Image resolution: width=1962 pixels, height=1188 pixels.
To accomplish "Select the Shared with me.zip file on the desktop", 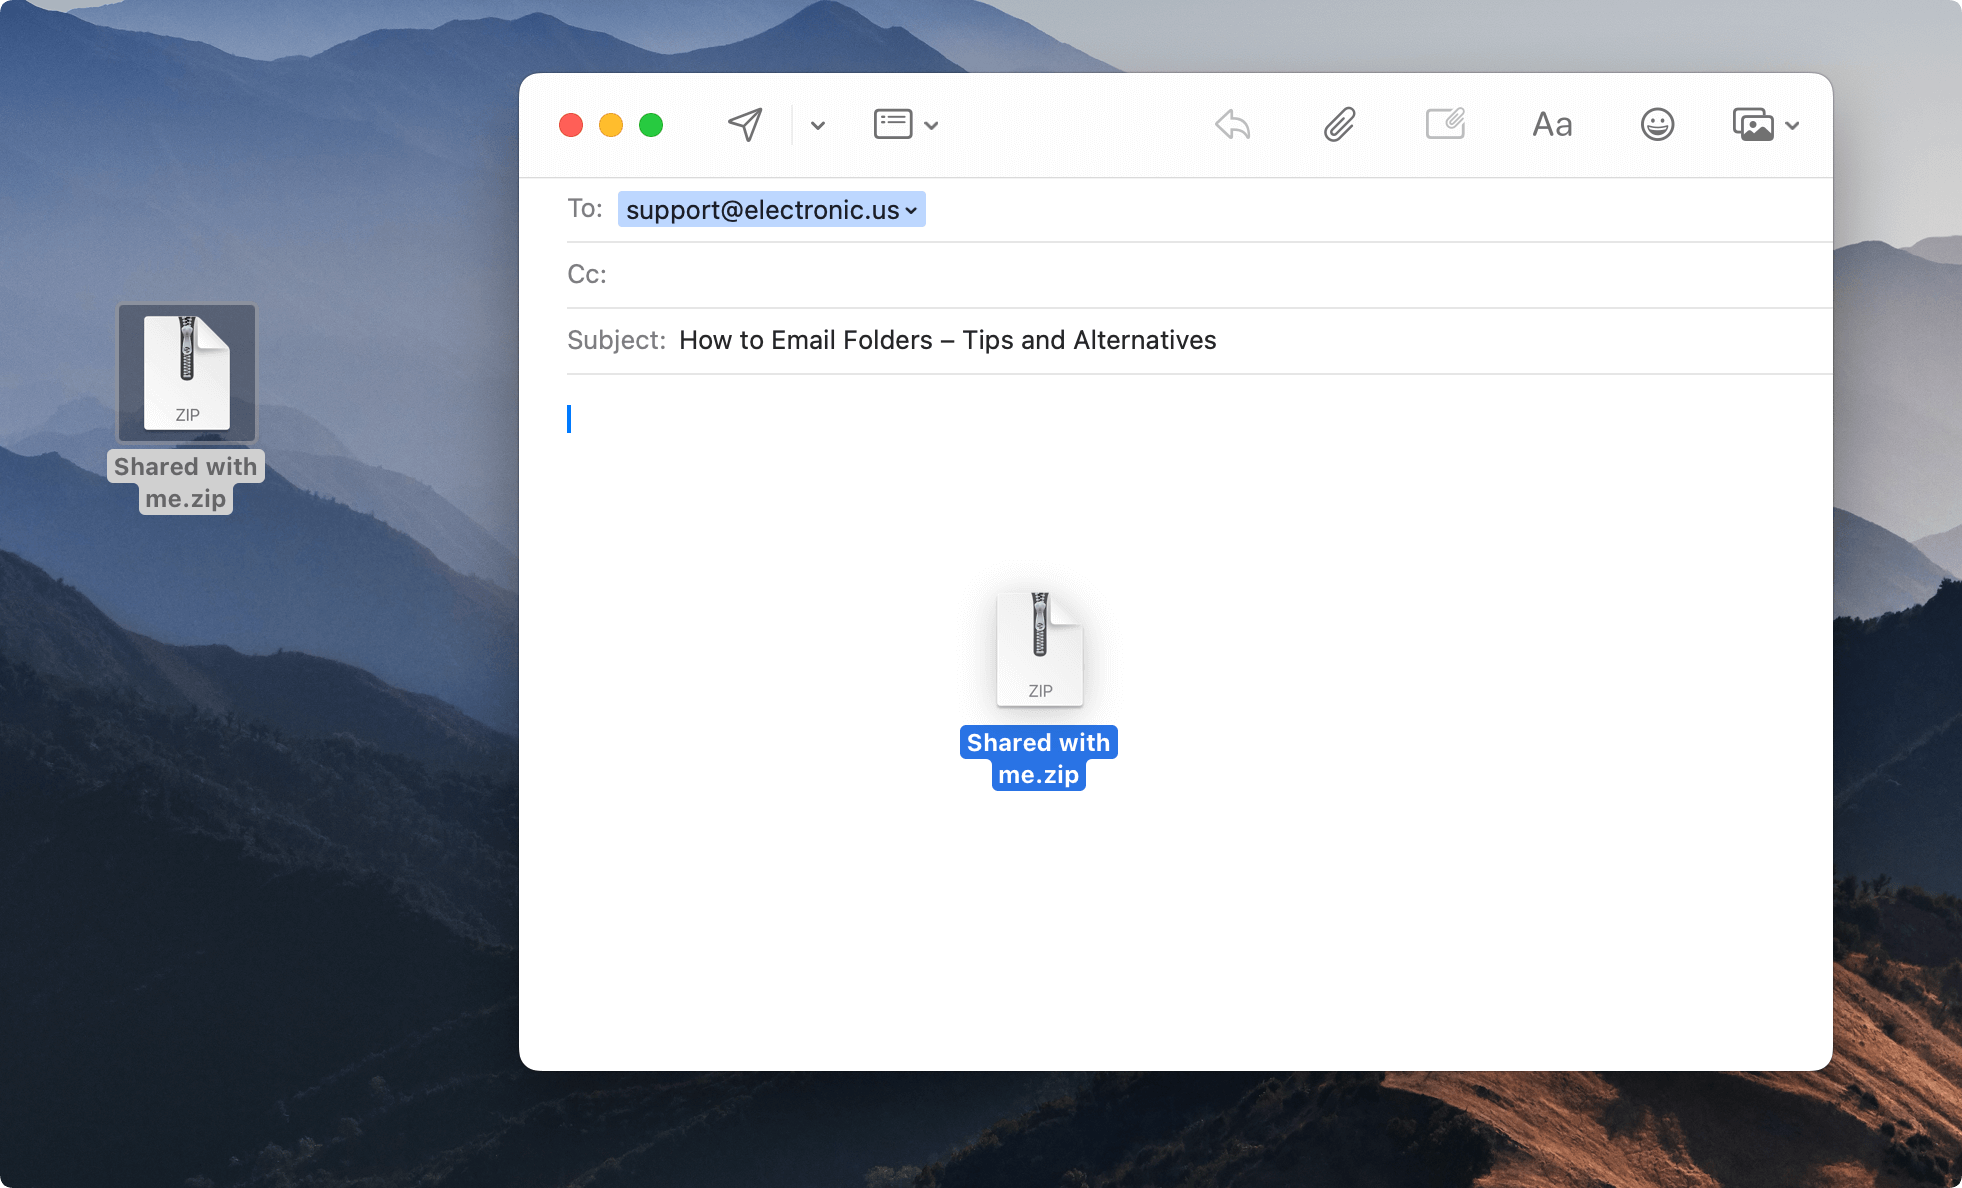I will tap(186, 373).
